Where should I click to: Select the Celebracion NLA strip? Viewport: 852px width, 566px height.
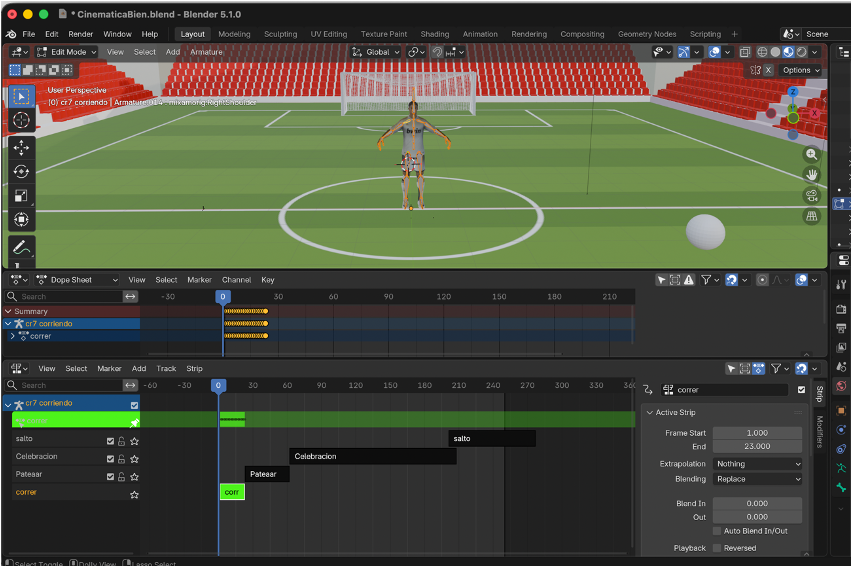tap(372, 456)
